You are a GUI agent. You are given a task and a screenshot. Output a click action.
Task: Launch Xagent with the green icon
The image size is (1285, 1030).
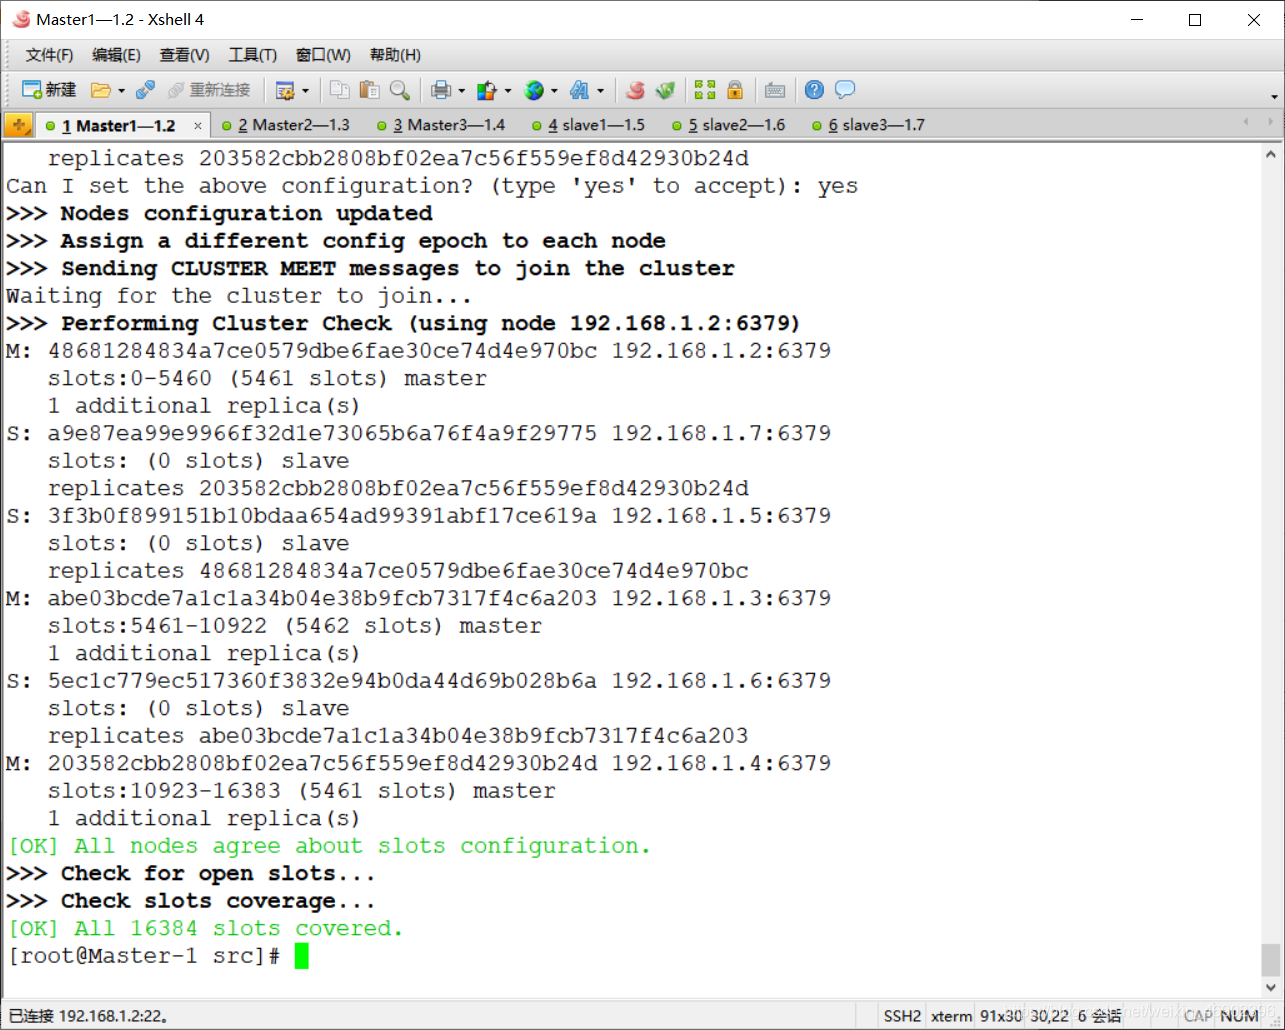[665, 90]
